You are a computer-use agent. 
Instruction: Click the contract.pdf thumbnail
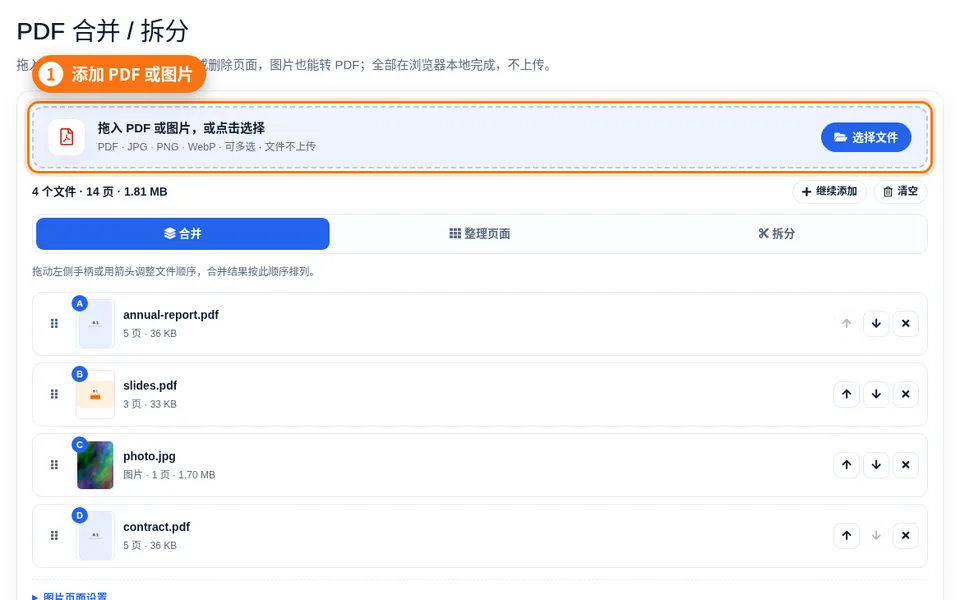(96, 536)
